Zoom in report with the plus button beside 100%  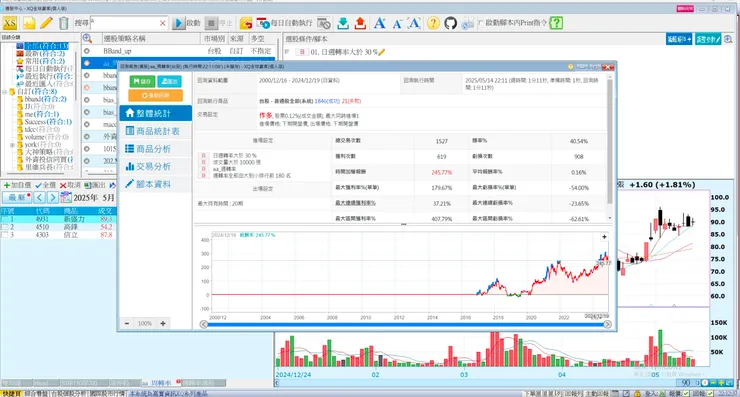tap(163, 323)
